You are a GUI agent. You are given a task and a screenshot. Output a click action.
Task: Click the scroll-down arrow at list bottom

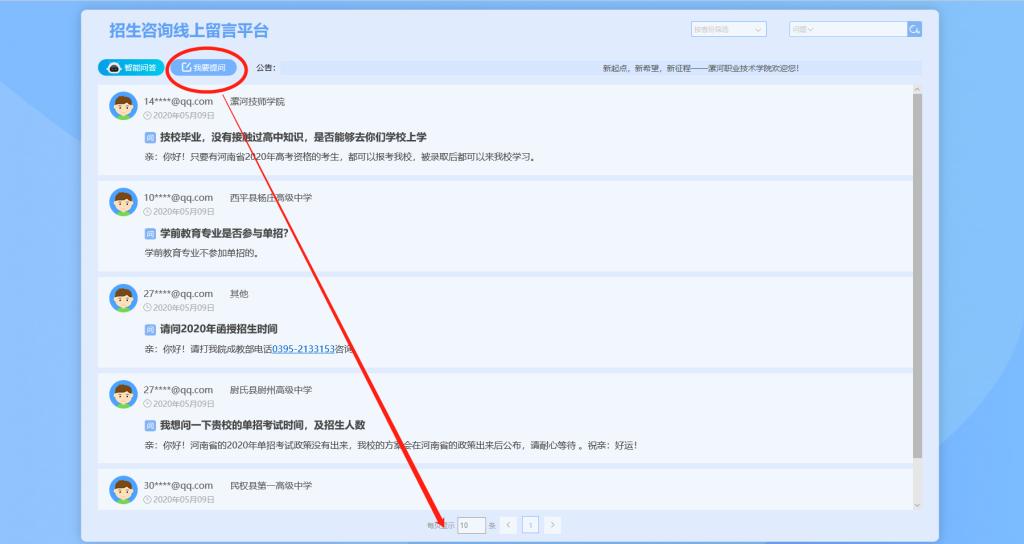917,506
